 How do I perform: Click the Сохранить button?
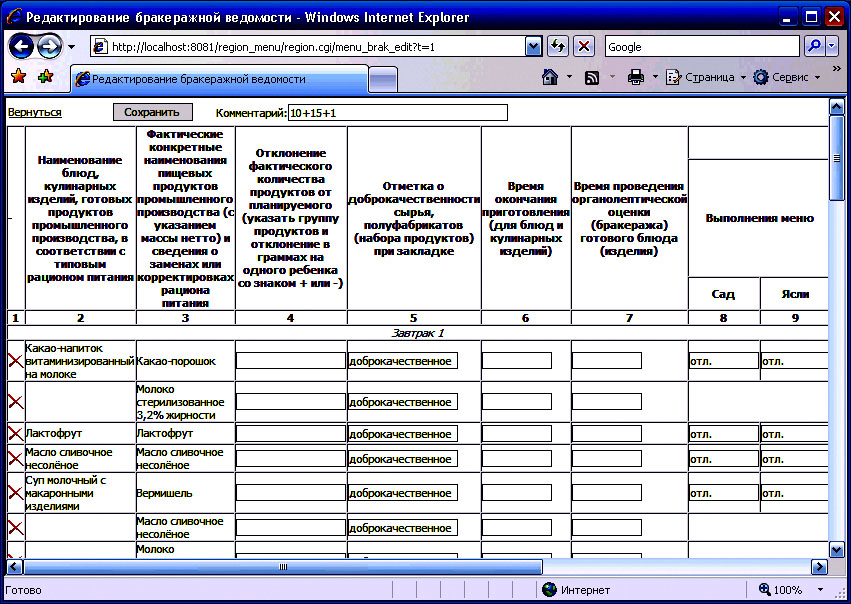[152, 112]
